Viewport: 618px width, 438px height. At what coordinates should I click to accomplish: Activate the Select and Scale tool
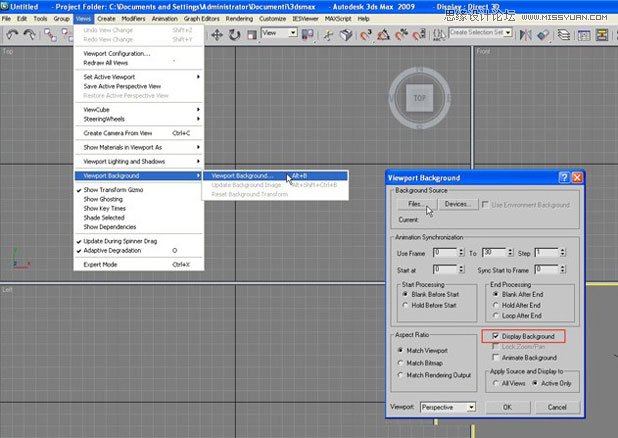point(252,35)
